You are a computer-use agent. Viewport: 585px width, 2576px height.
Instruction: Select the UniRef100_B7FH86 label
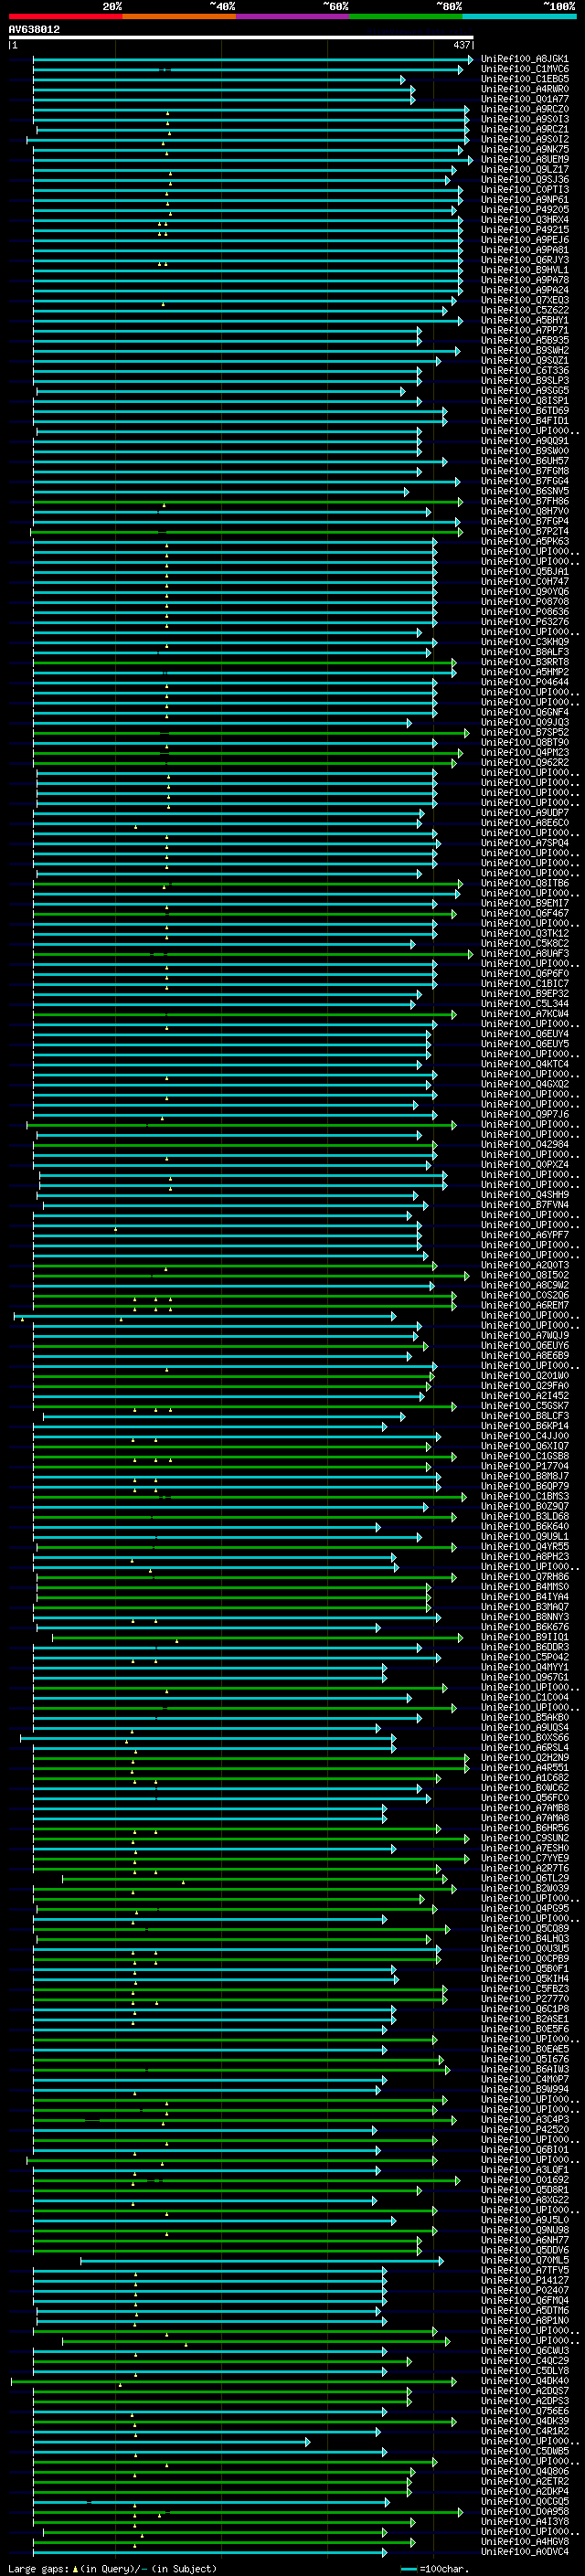coord(525,501)
